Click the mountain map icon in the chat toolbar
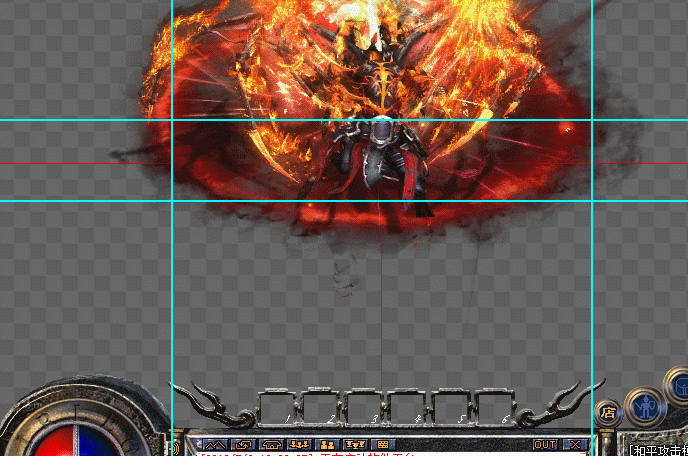 tap(215, 445)
